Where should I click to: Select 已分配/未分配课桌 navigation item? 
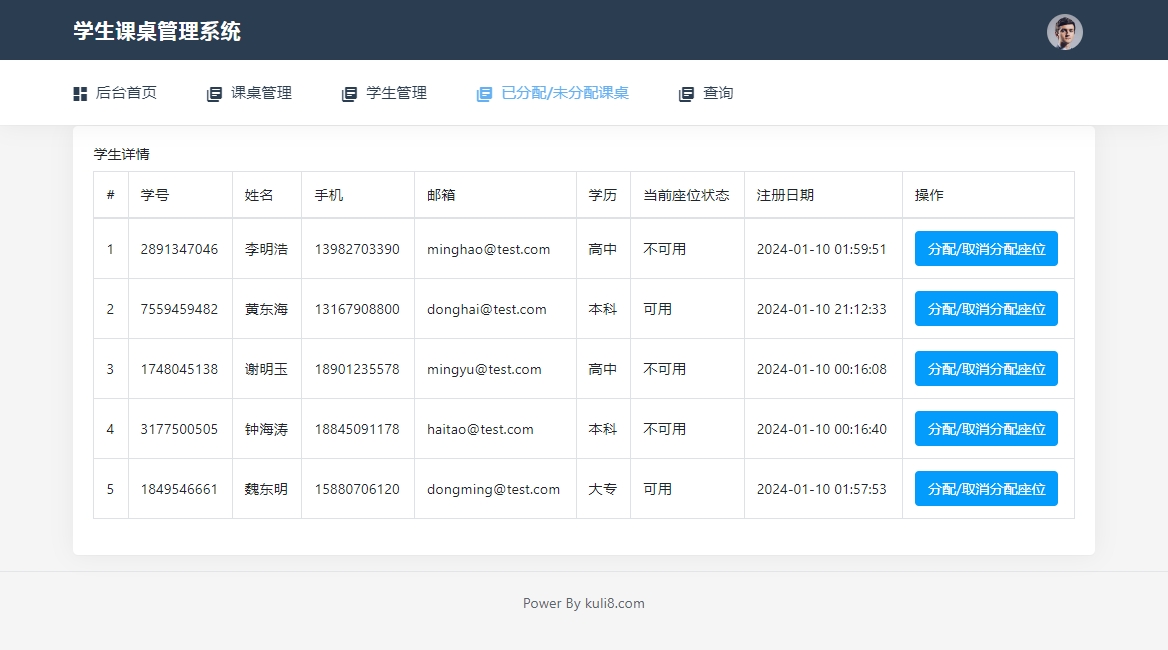click(564, 93)
